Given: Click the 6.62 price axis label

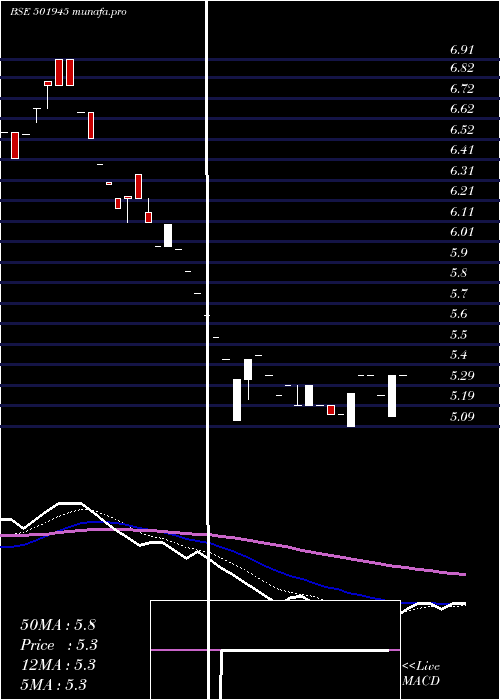Looking at the screenshot, I should [x=462, y=109].
